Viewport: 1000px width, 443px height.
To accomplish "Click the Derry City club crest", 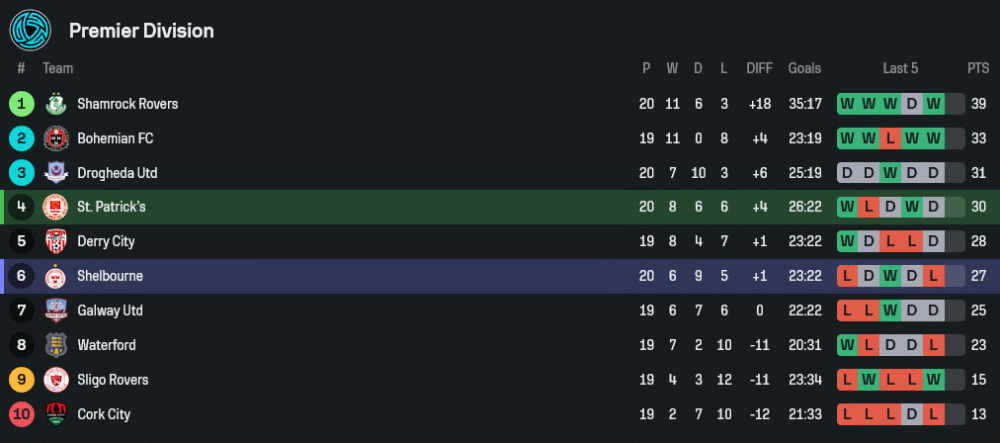I will tap(55, 242).
